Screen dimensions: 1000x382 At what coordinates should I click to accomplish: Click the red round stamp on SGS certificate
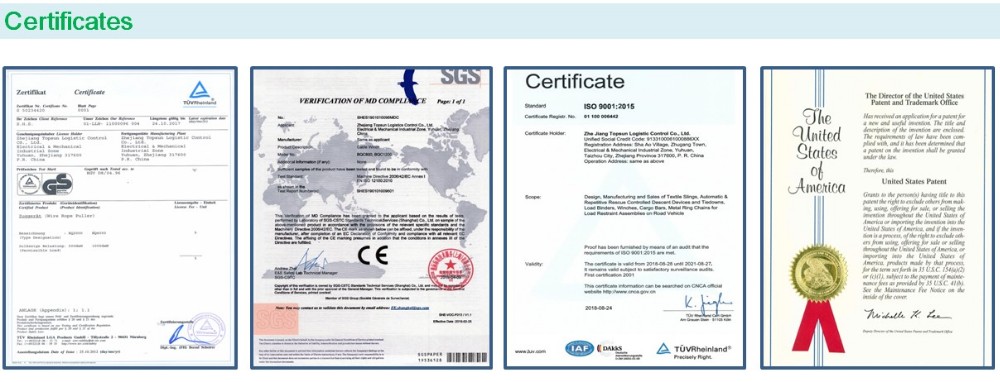coord(450,268)
